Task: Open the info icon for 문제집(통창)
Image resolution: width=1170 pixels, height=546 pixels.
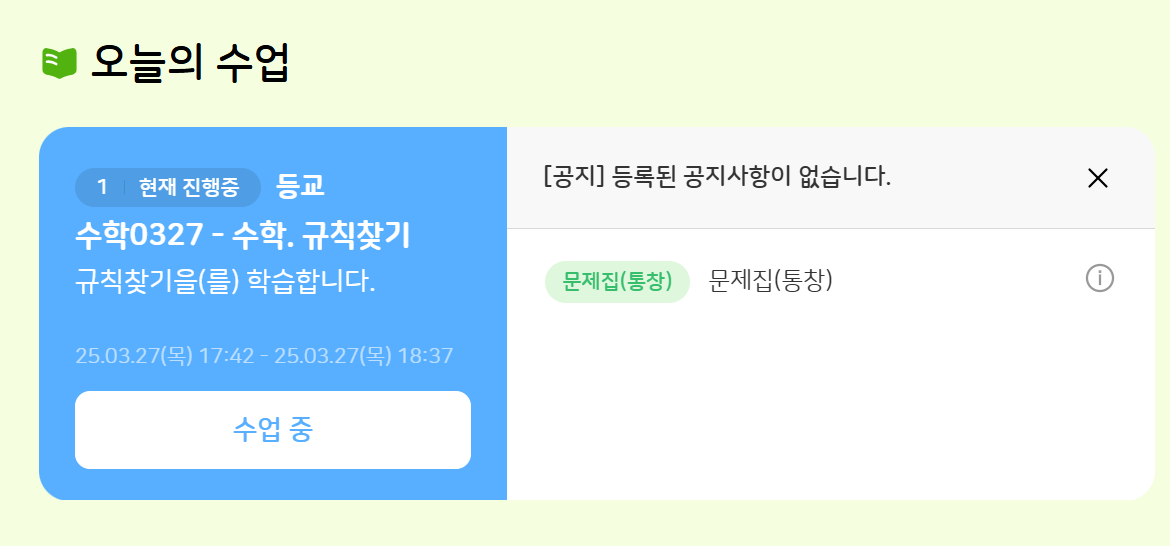Action: [1099, 279]
